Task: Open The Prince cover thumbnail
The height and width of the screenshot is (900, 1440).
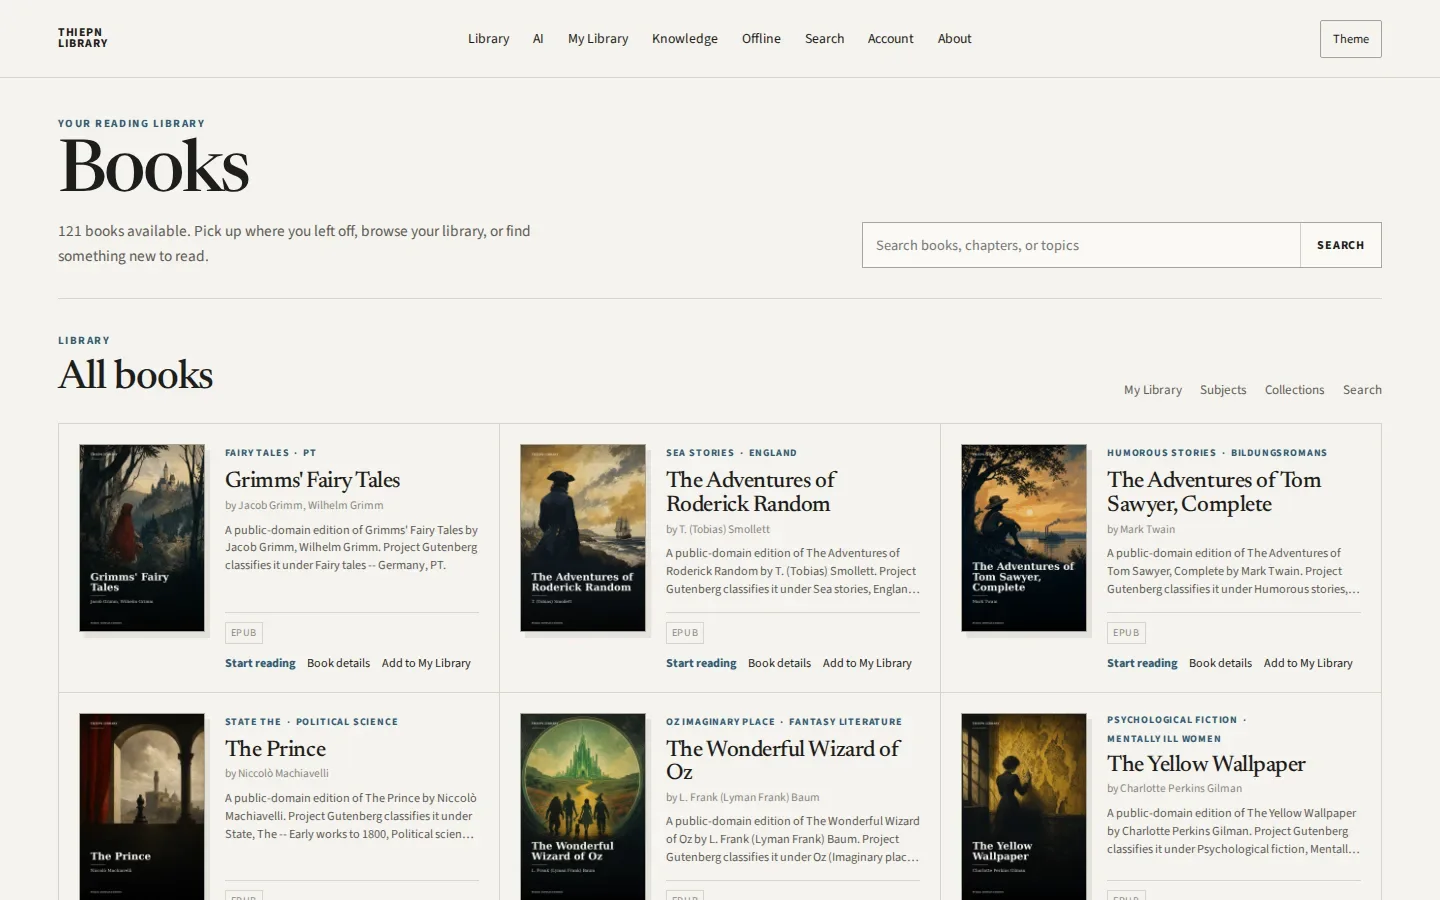Action: 142,806
